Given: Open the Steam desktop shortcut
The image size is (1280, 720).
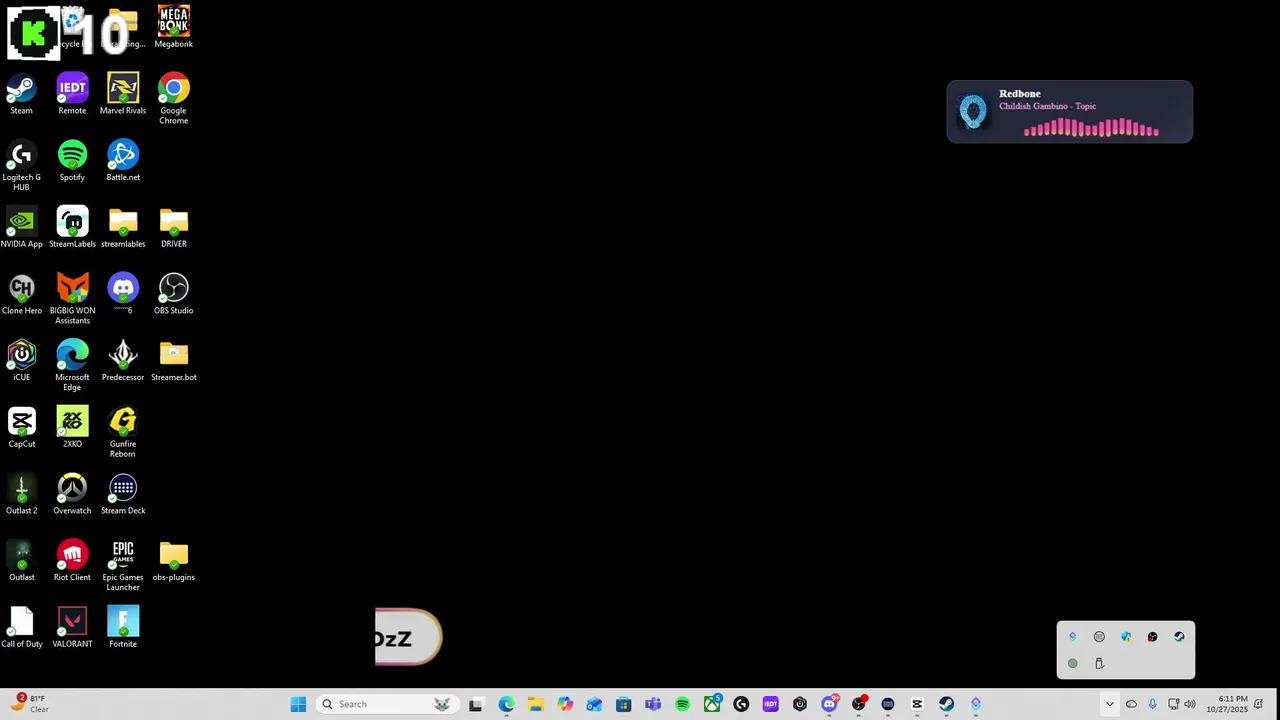Looking at the screenshot, I should coord(21,93).
